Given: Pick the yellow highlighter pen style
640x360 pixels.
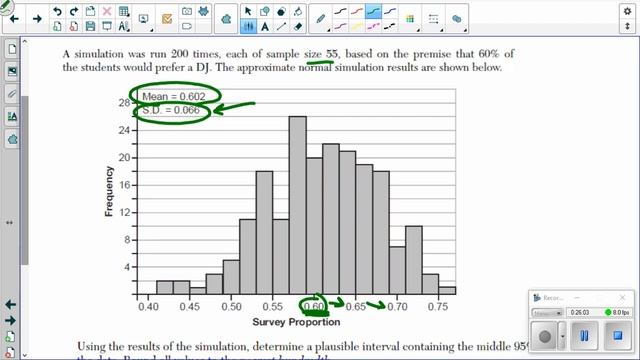Looking at the screenshot, I should pyautogui.click(x=357, y=27).
